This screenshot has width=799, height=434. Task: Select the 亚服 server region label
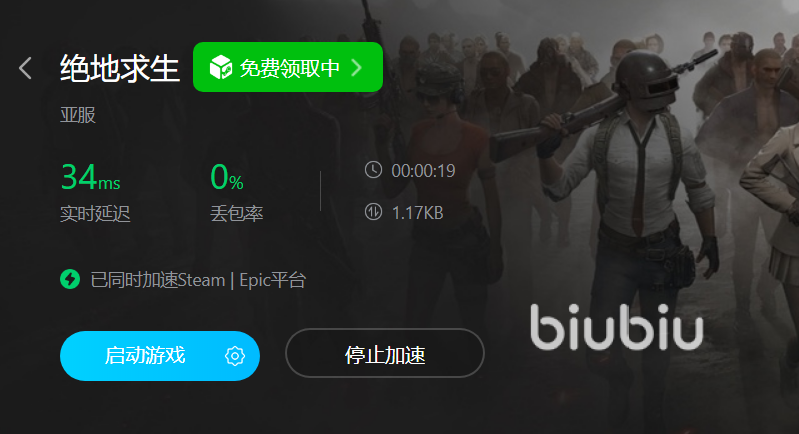click(x=78, y=115)
